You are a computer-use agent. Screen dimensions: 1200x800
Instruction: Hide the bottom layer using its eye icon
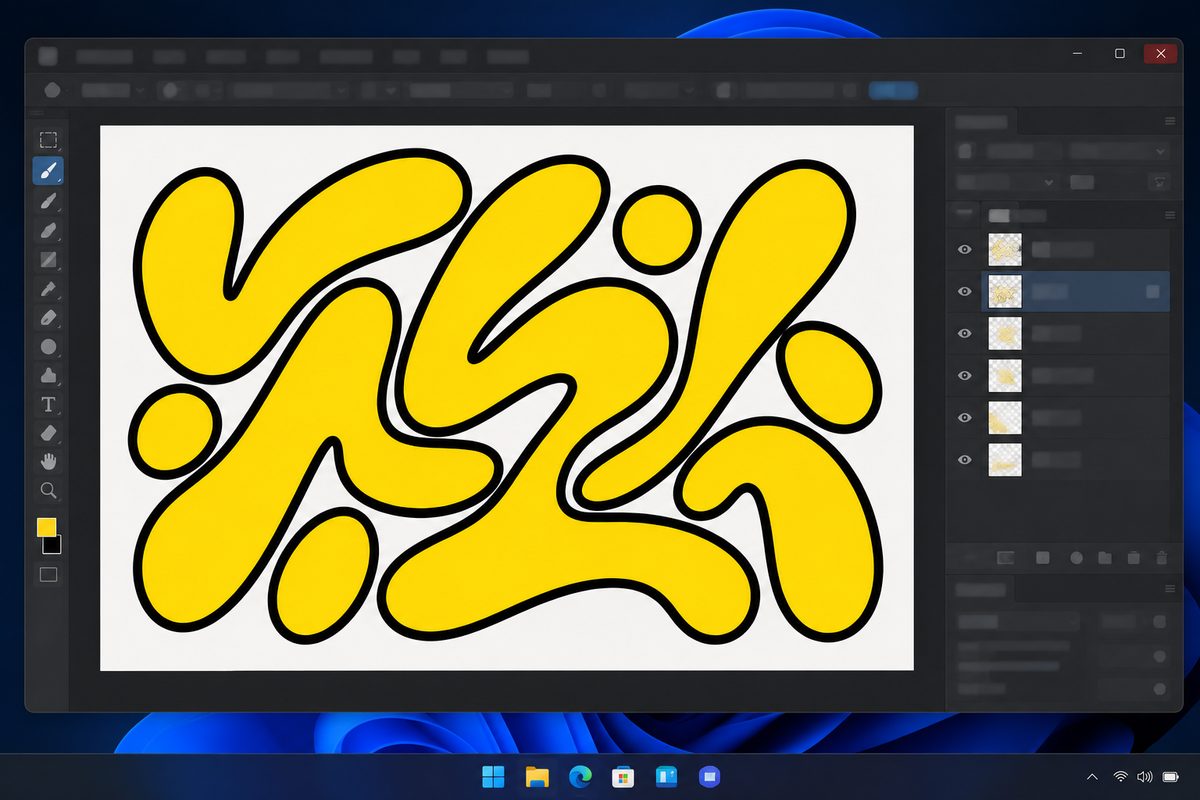965,460
